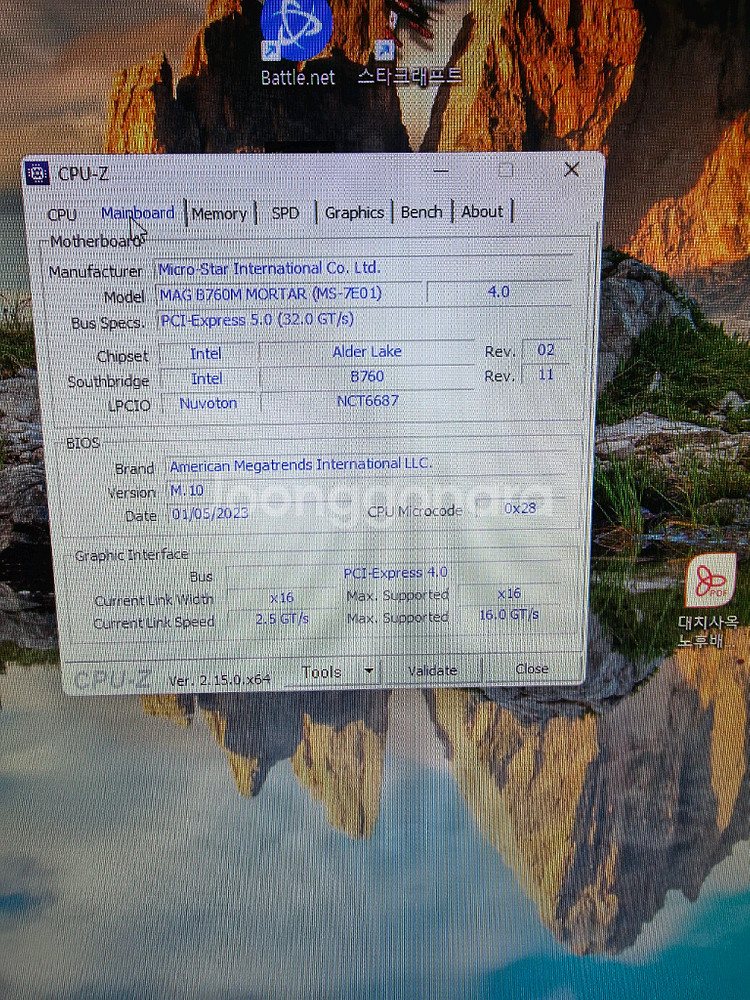The height and width of the screenshot is (1000, 750).
Task: Click the Southbridge Rev. value 11
Action: [x=546, y=374]
